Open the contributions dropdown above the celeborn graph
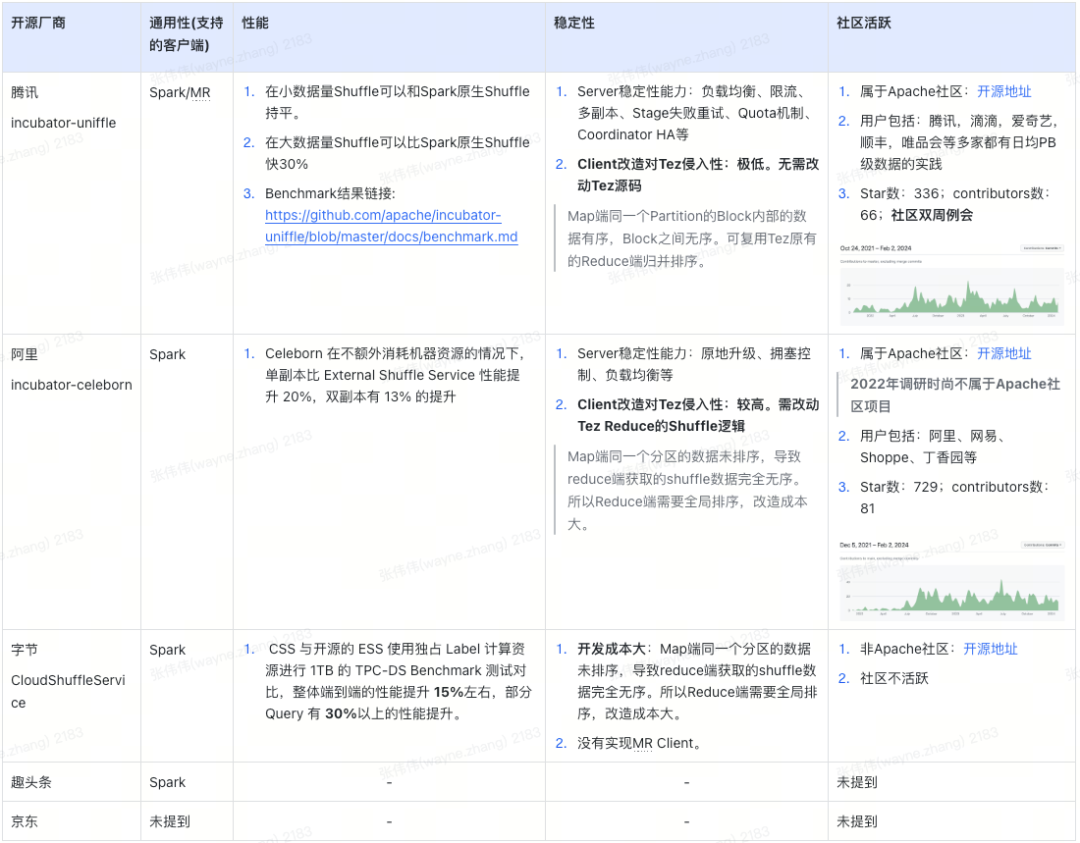This screenshot has width=1080, height=843. (x=1043, y=545)
